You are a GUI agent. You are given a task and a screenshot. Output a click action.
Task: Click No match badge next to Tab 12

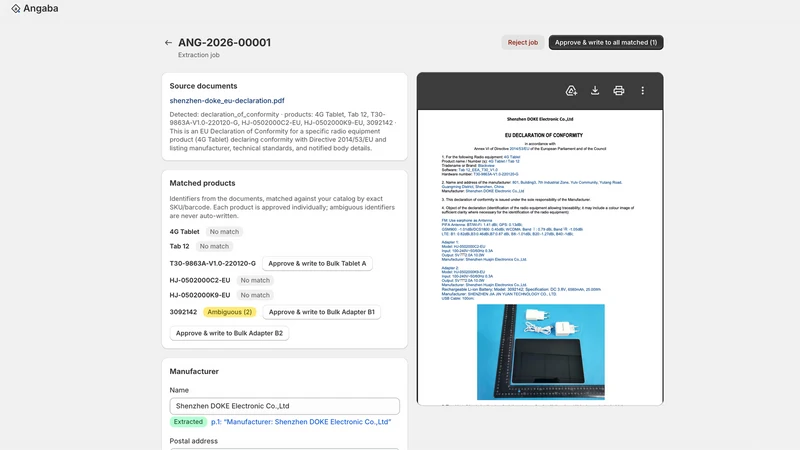pyautogui.click(x=214, y=246)
